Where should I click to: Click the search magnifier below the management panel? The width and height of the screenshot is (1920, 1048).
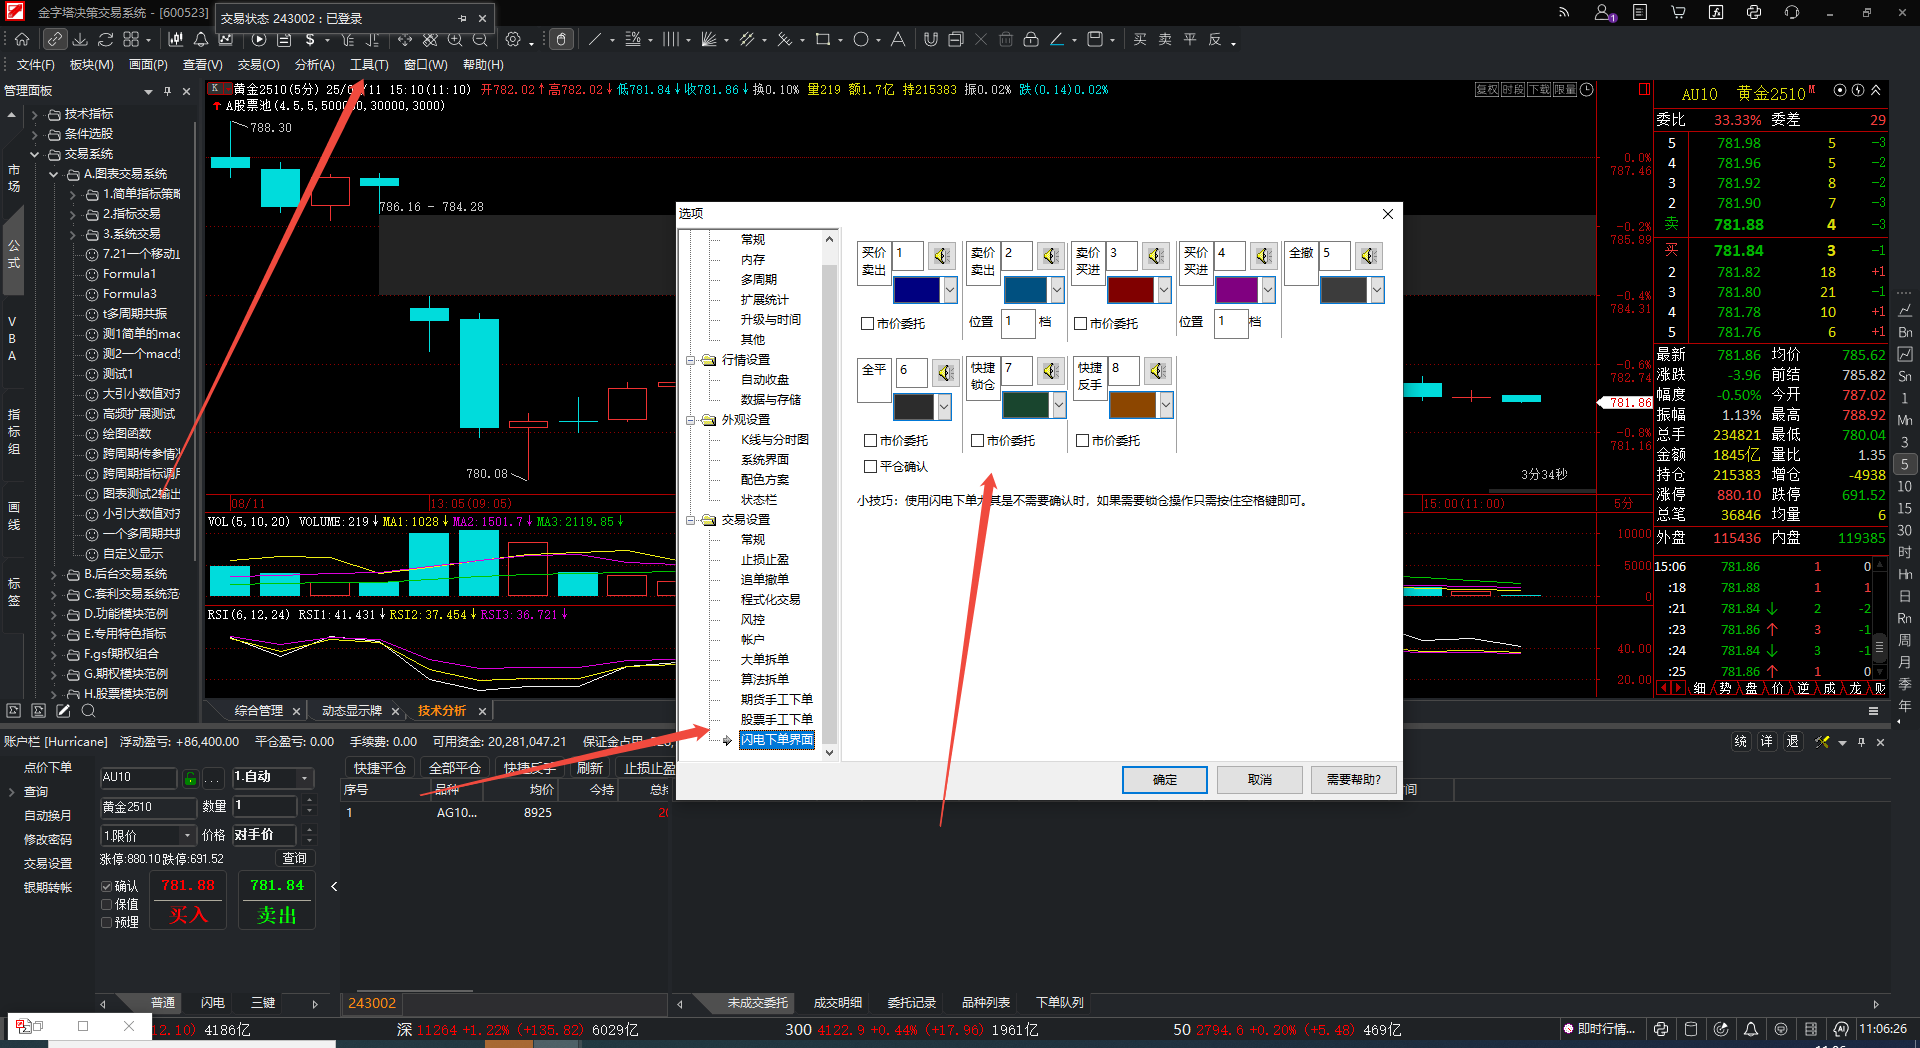(88, 711)
